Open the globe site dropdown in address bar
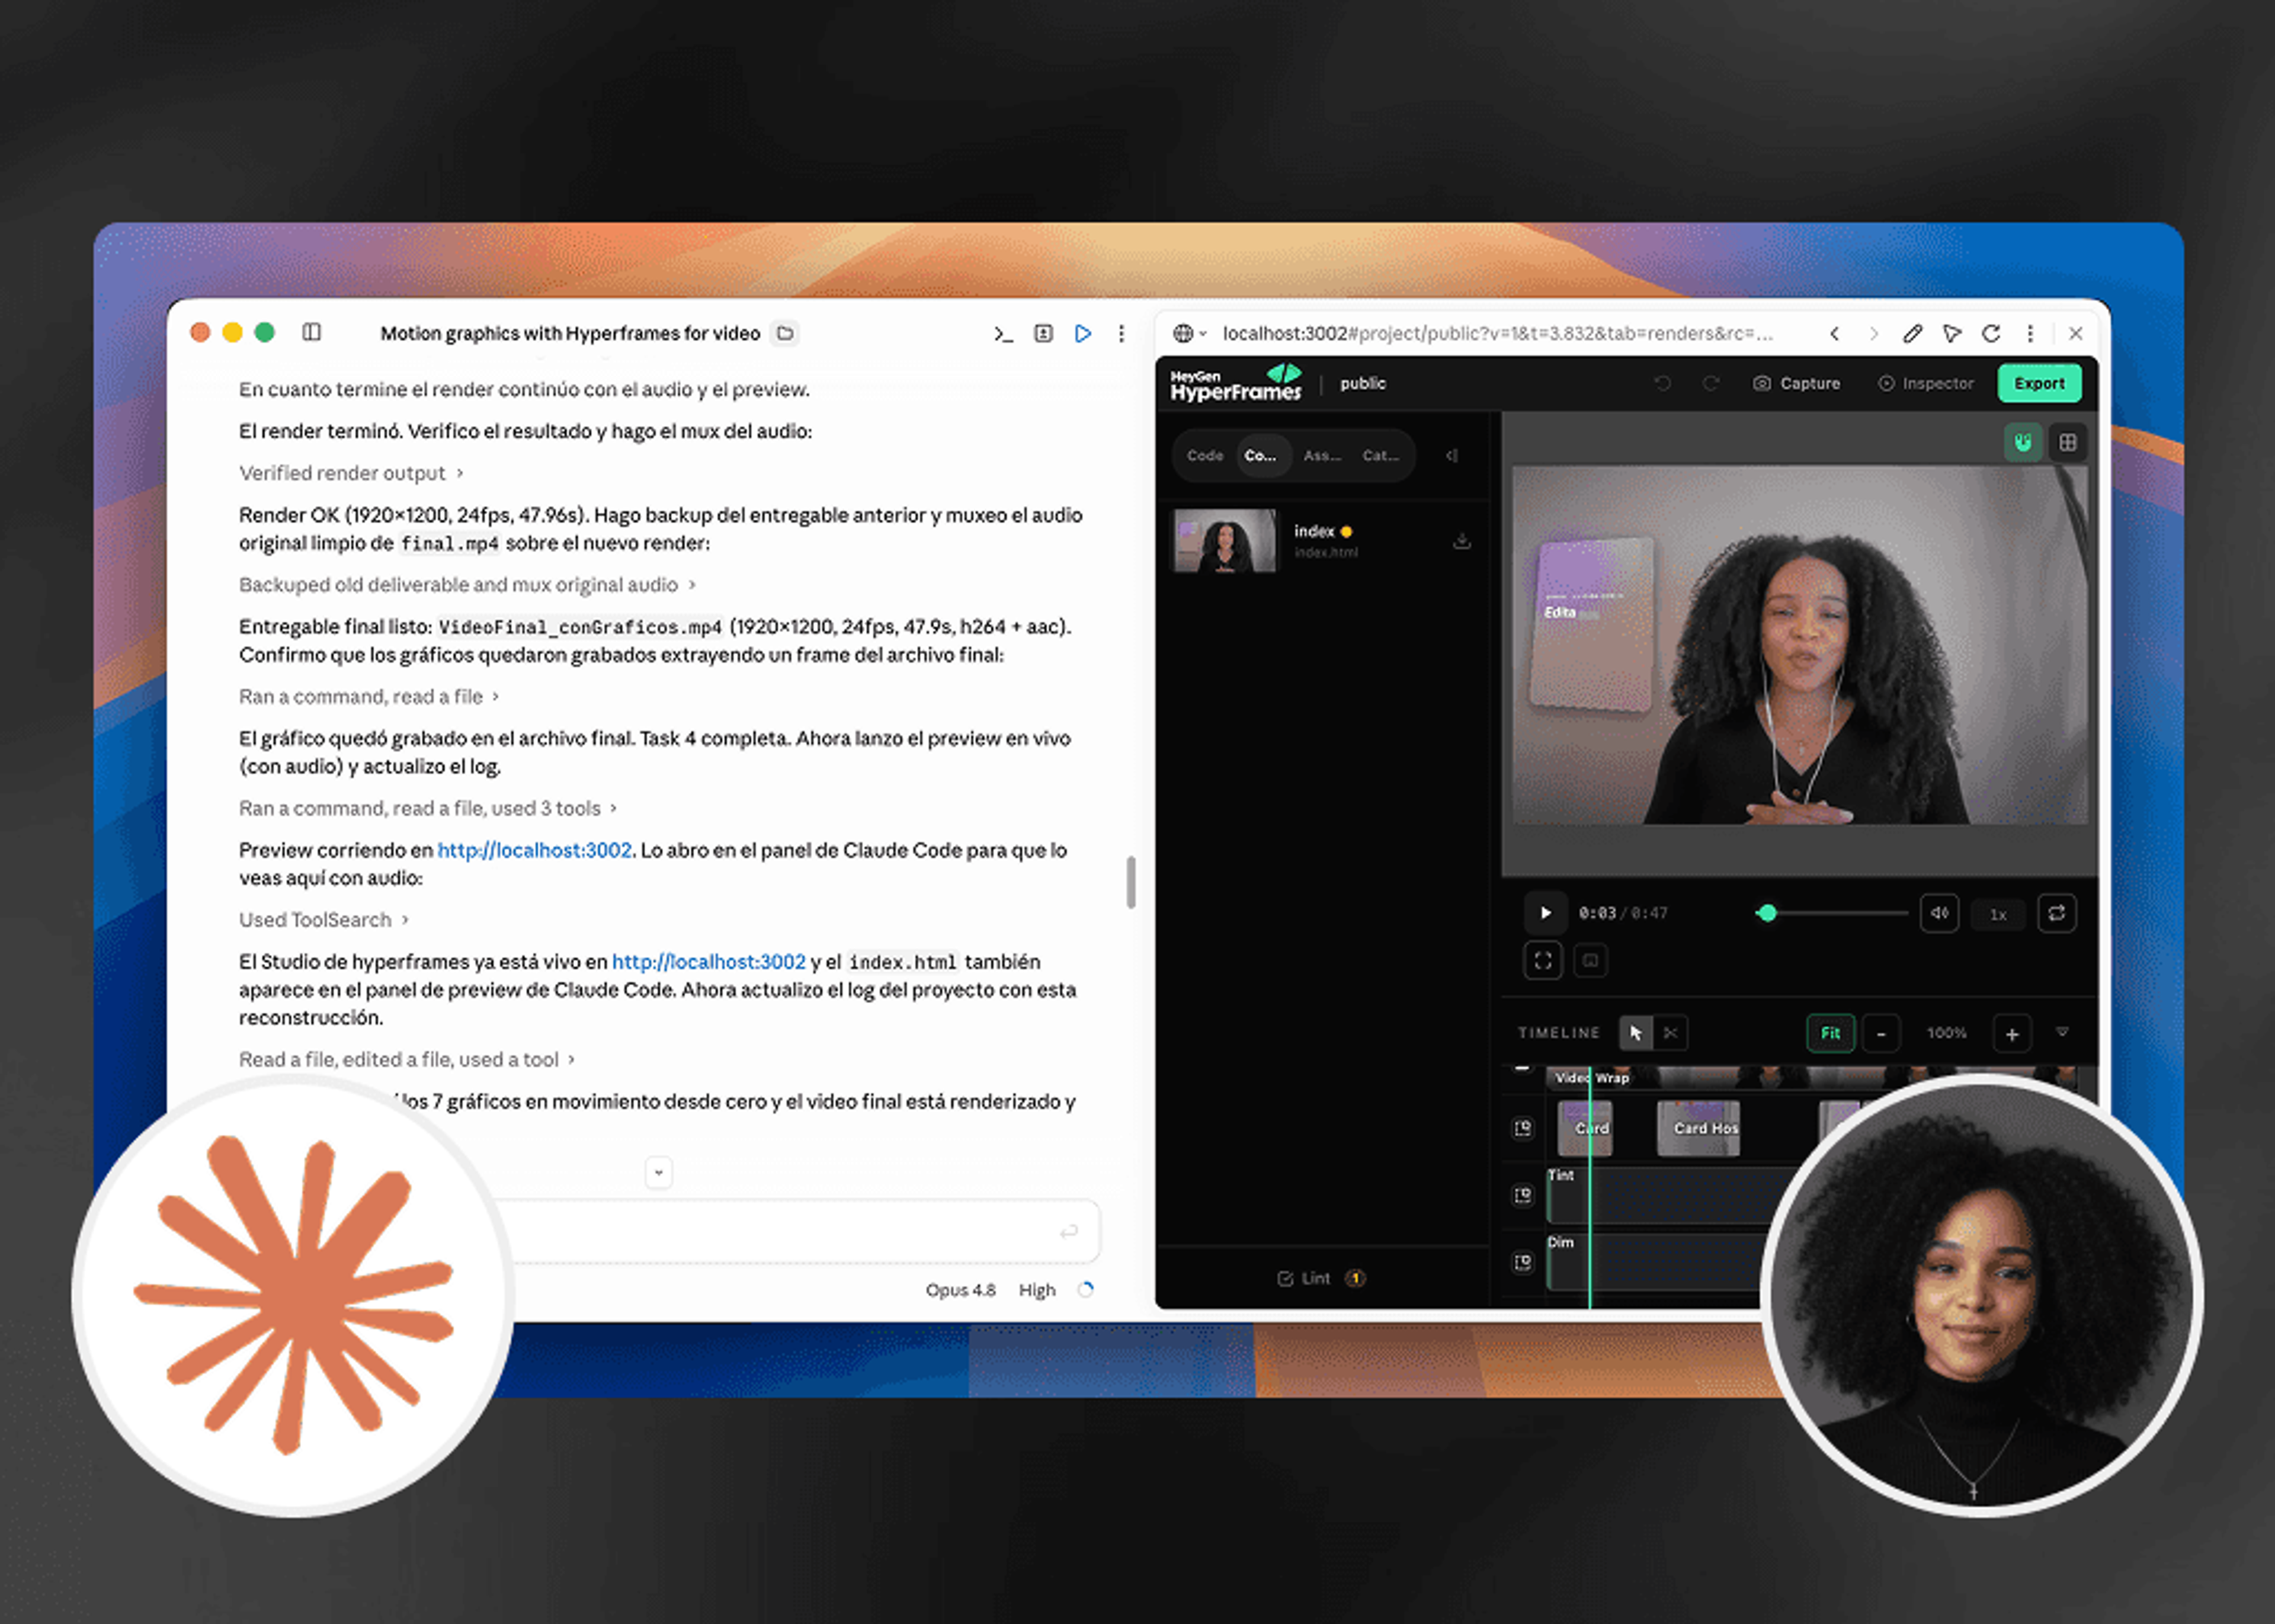Viewport: 2275px width, 1624px height. click(1189, 333)
